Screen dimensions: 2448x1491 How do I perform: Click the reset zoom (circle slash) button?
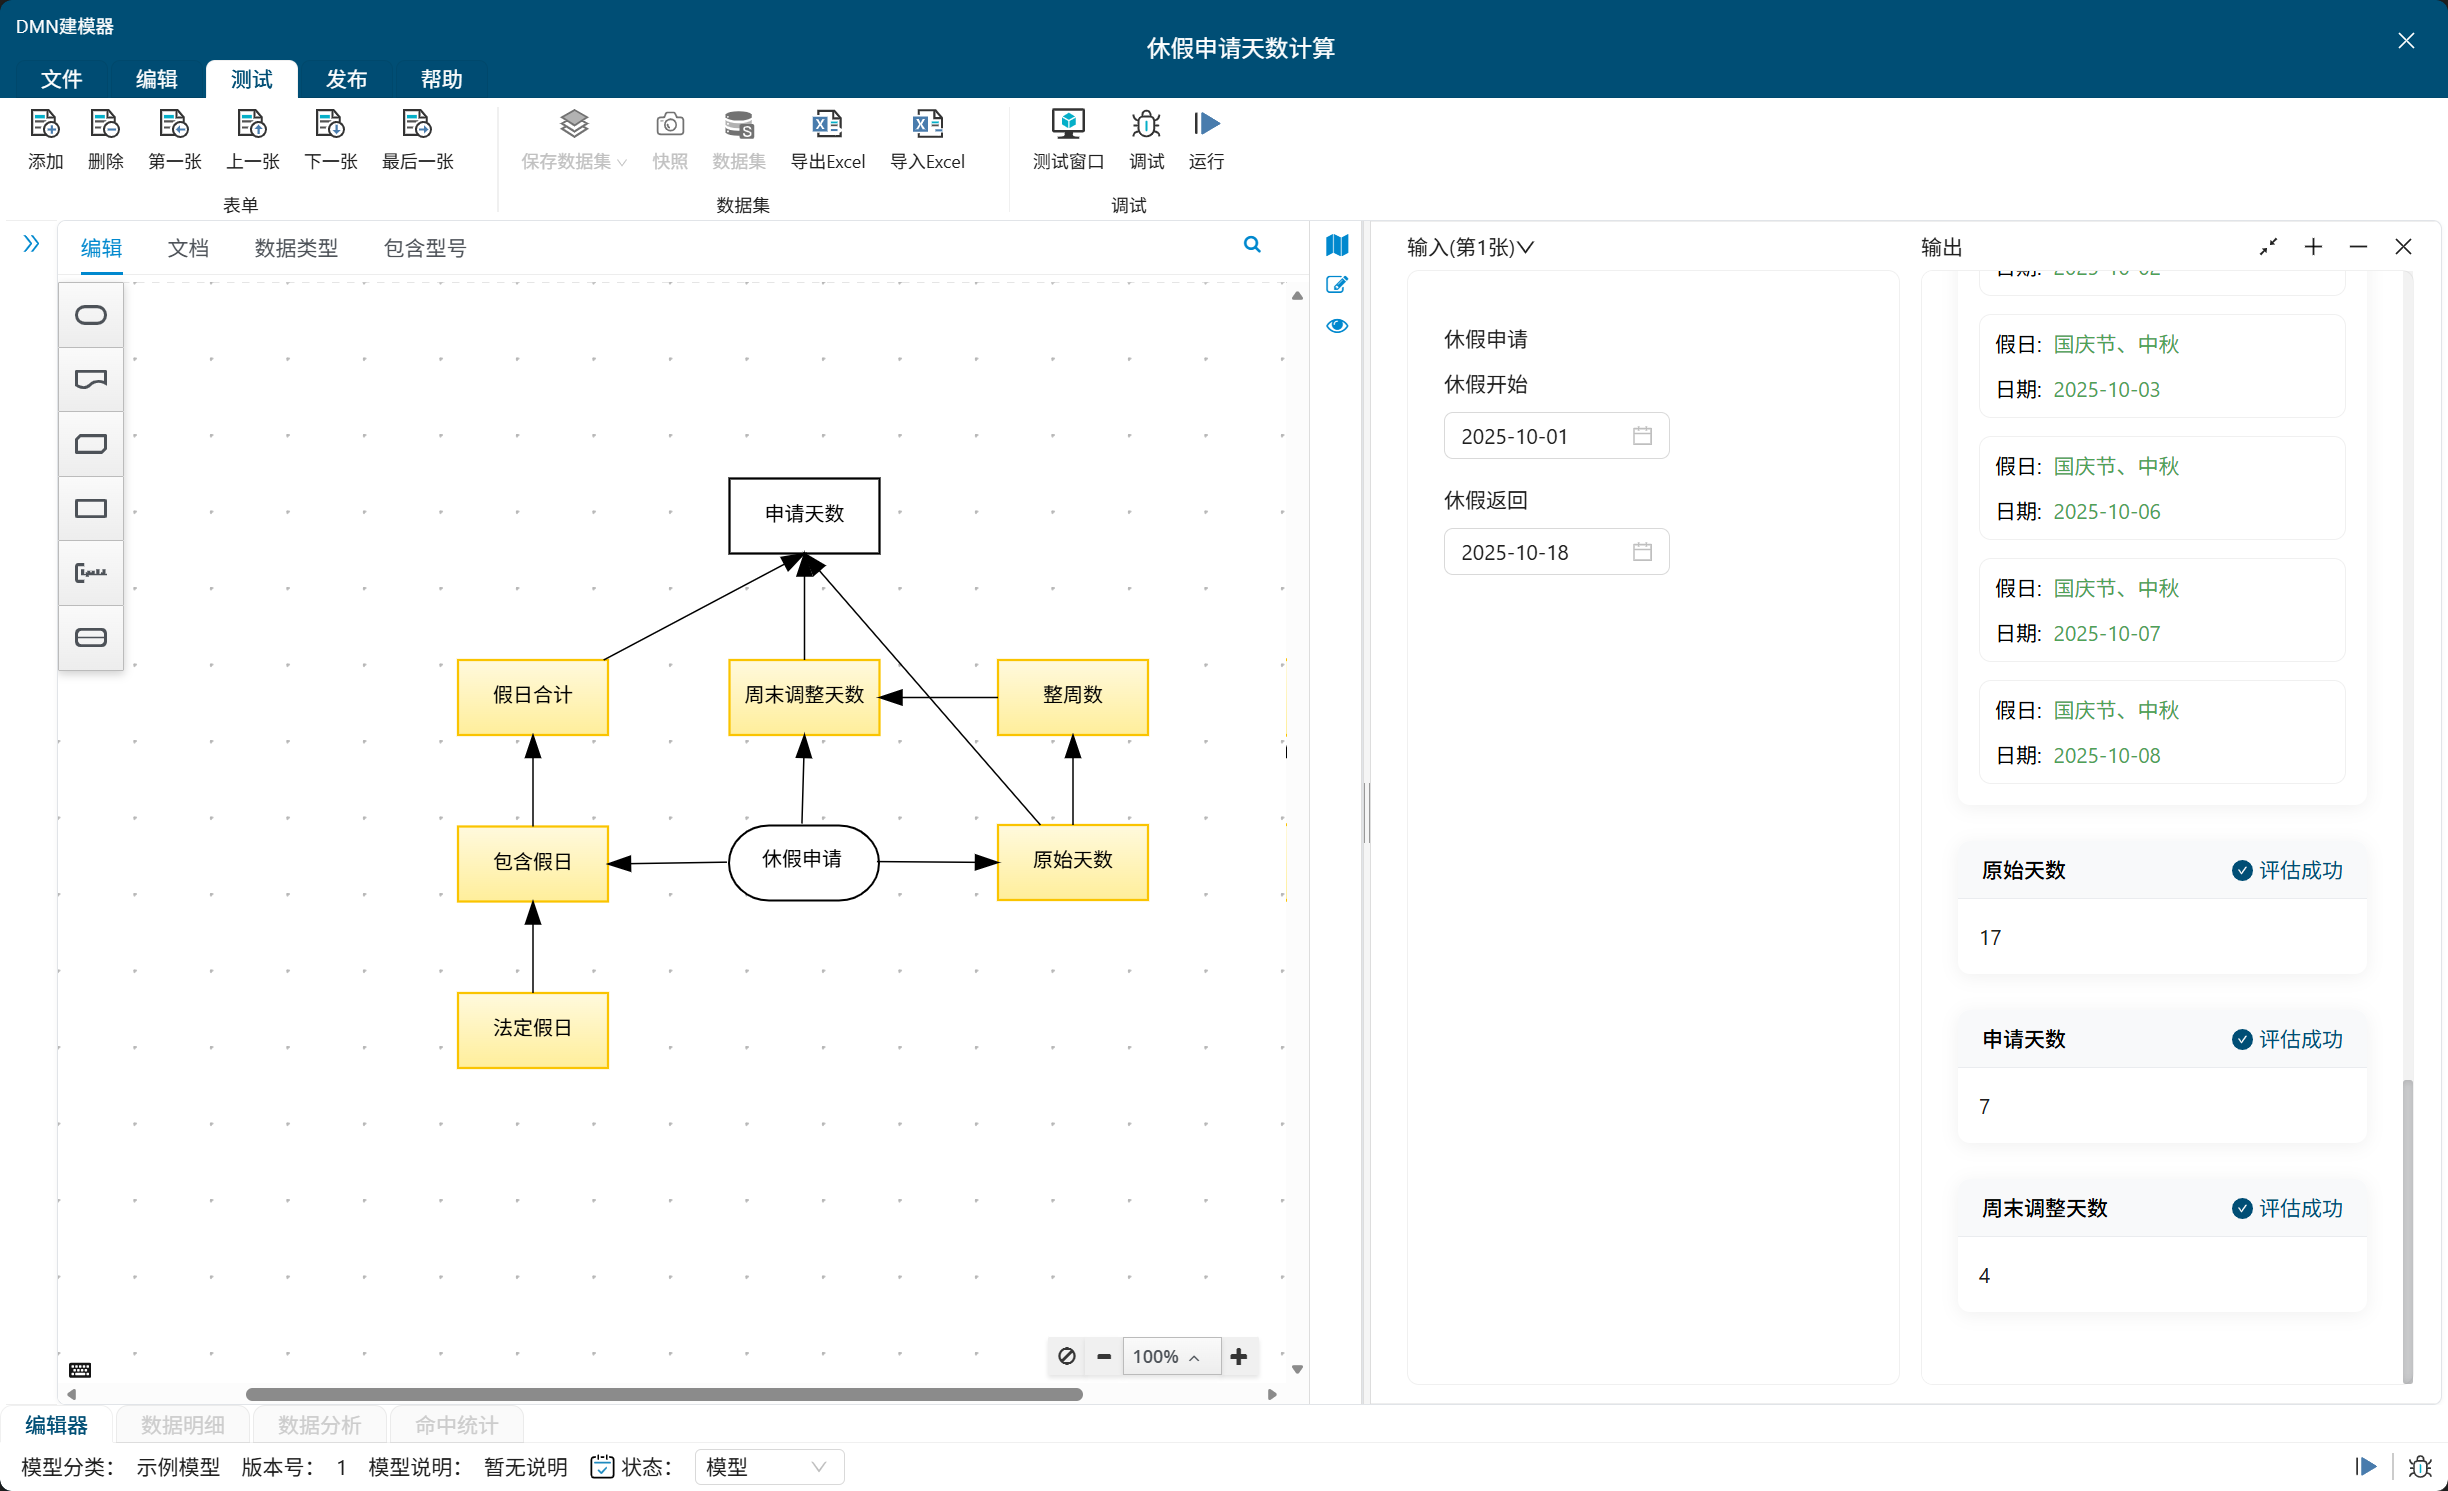(x=1067, y=1356)
